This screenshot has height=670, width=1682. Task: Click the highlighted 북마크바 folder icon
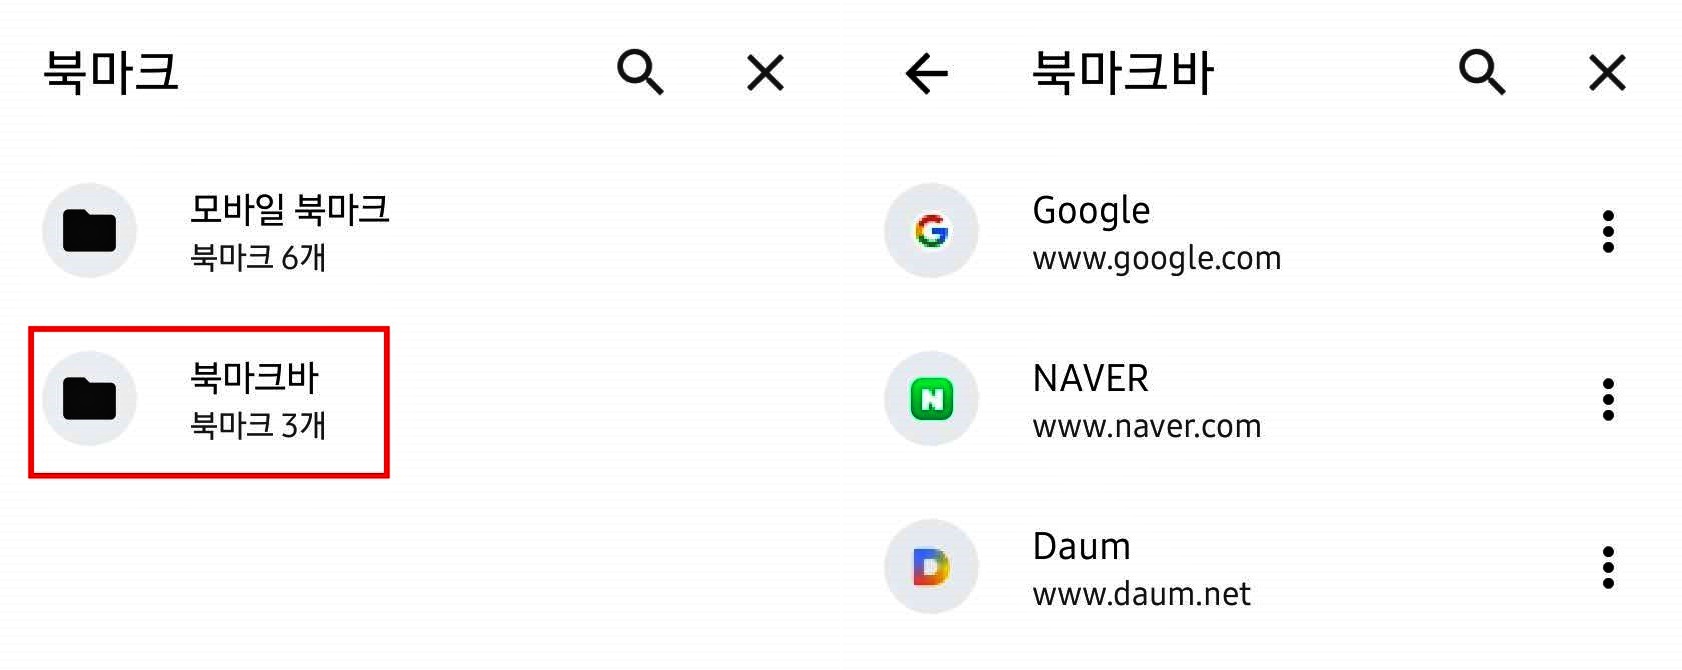coord(89,399)
